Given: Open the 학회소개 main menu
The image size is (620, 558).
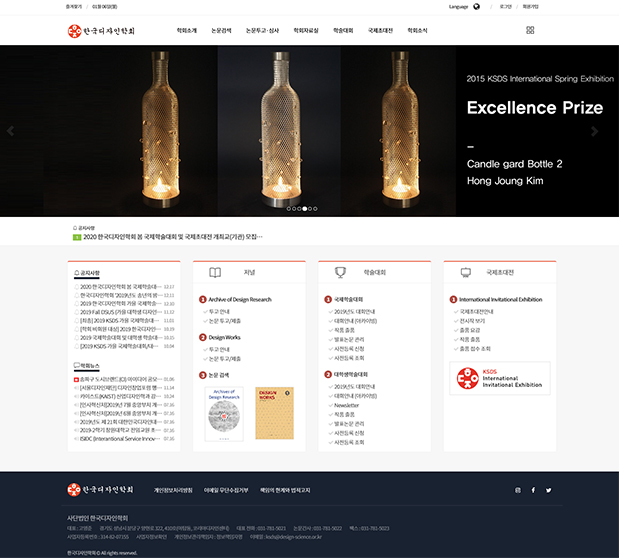Looking at the screenshot, I should point(186,31).
